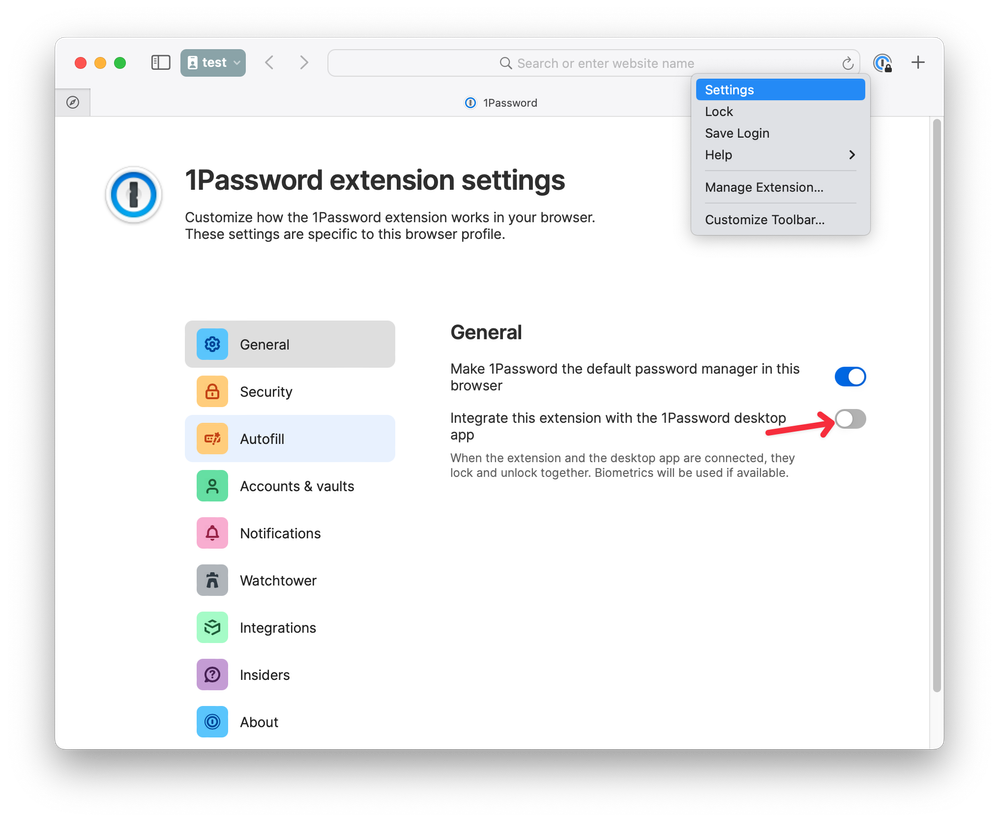Image resolution: width=999 pixels, height=822 pixels.
Task: Enable desktop app integration toggle
Action: point(850,419)
